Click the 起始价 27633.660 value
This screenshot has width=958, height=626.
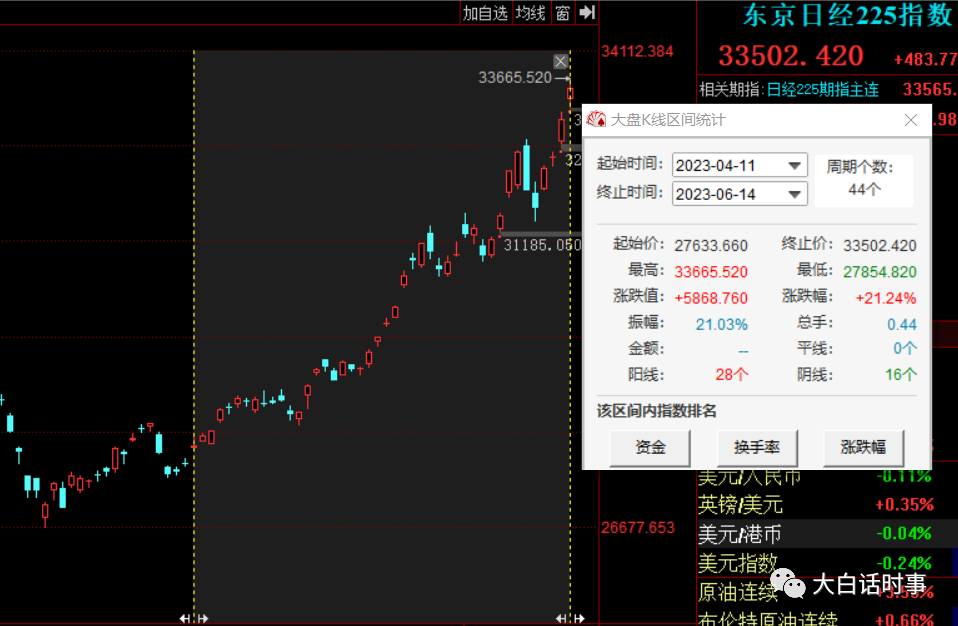[711, 246]
